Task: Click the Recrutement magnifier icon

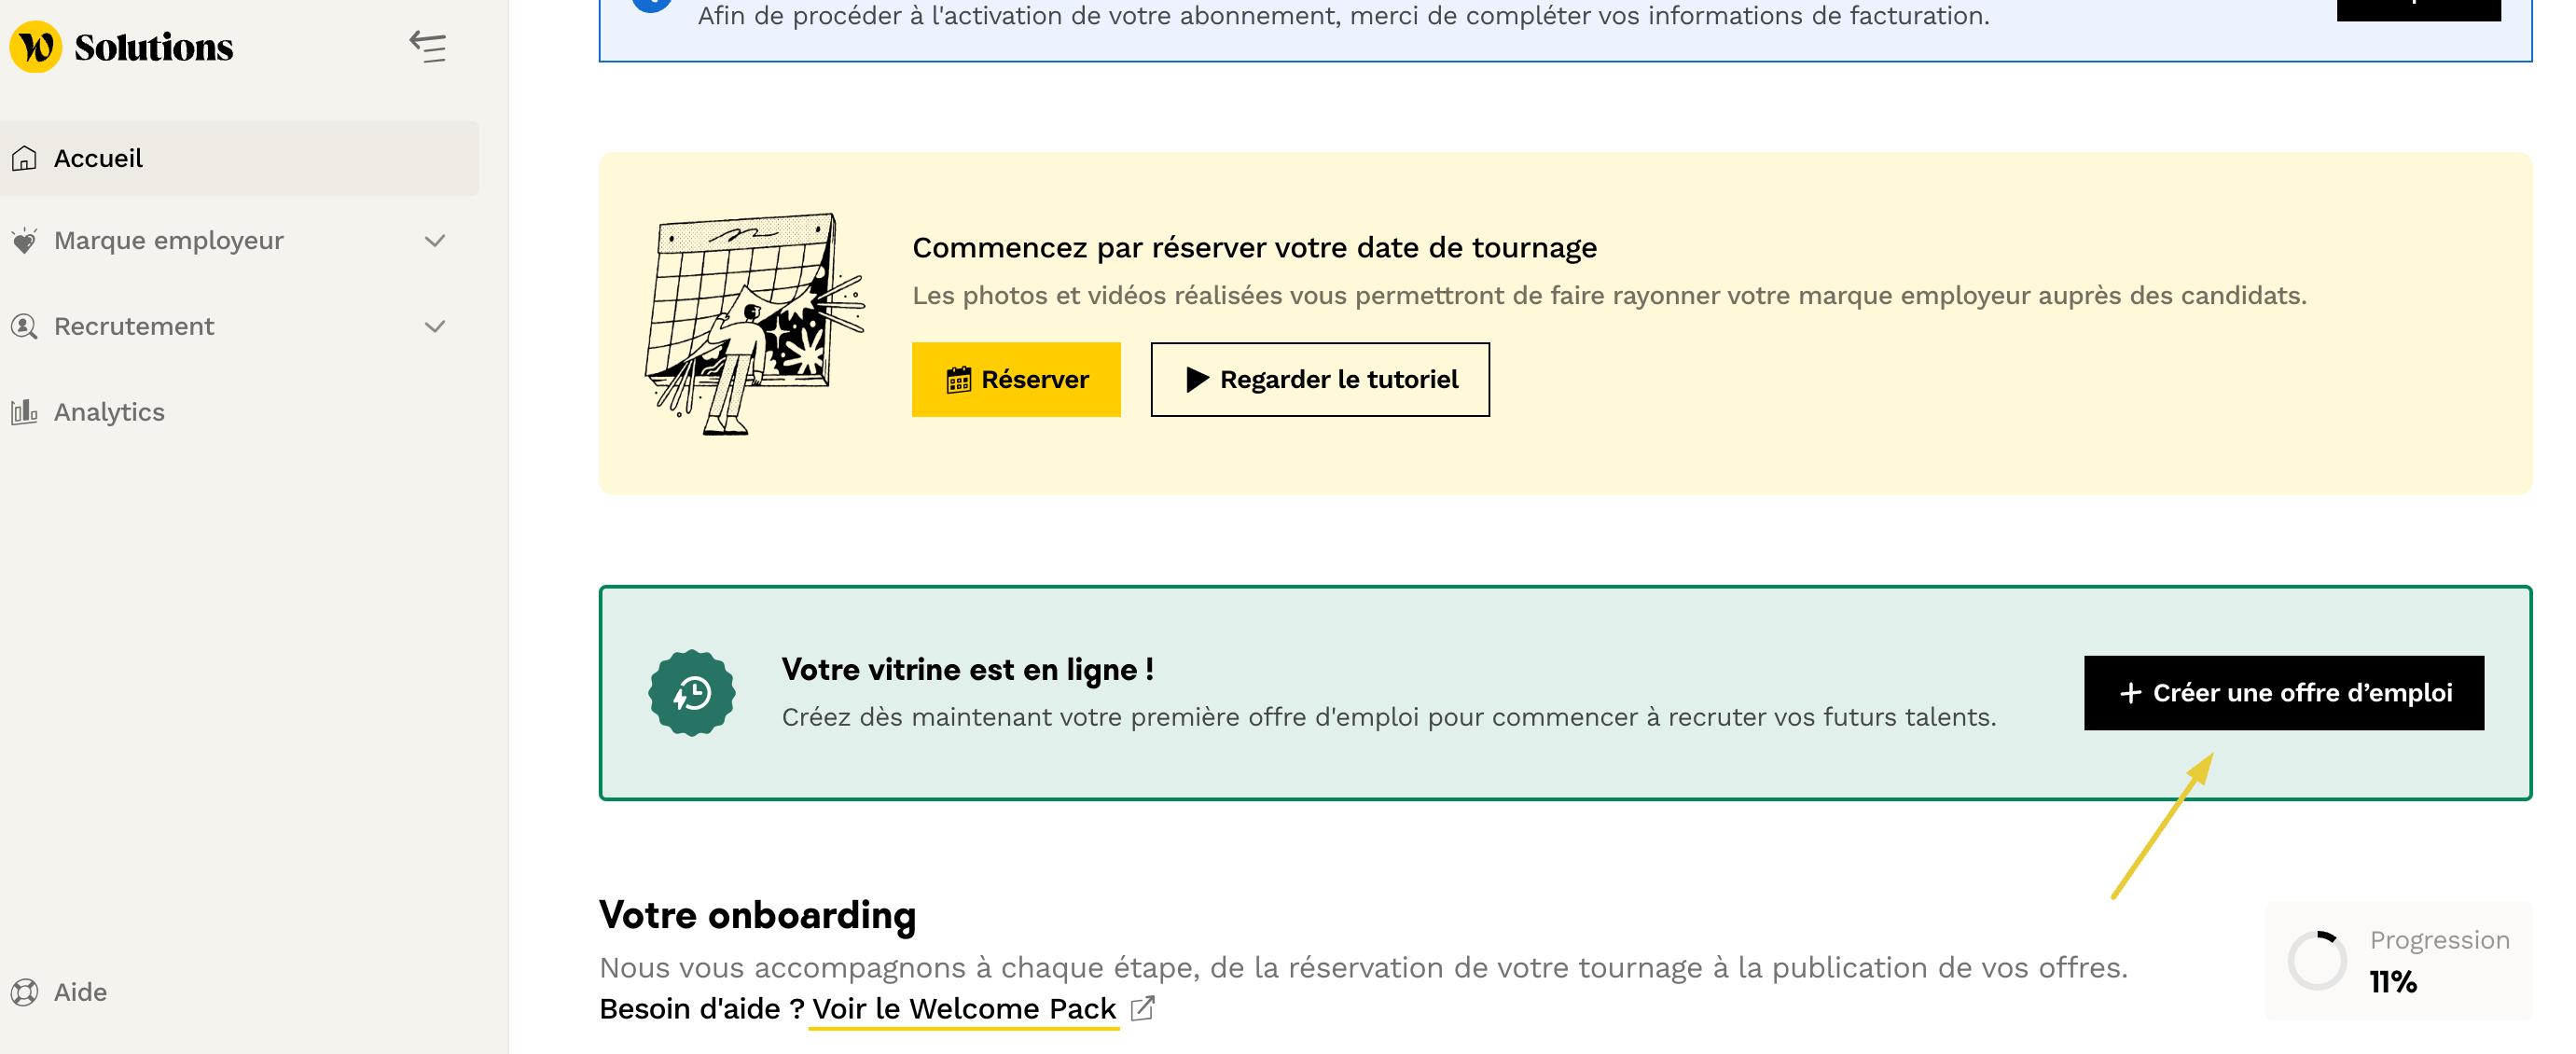Action: (24, 326)
